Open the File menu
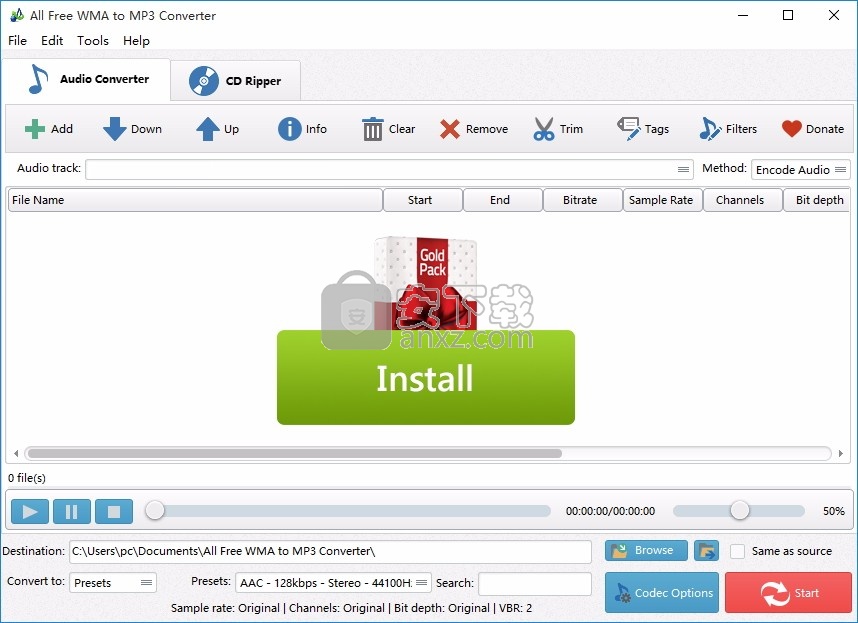 (18, 40)
